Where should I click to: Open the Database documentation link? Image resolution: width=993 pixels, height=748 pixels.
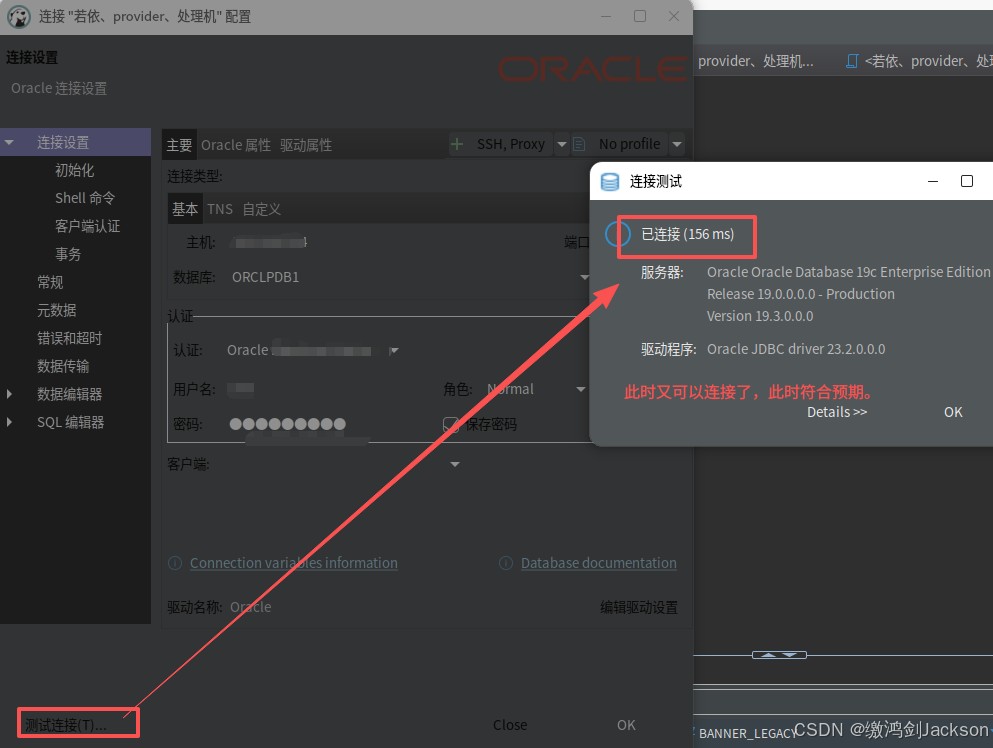598,563
